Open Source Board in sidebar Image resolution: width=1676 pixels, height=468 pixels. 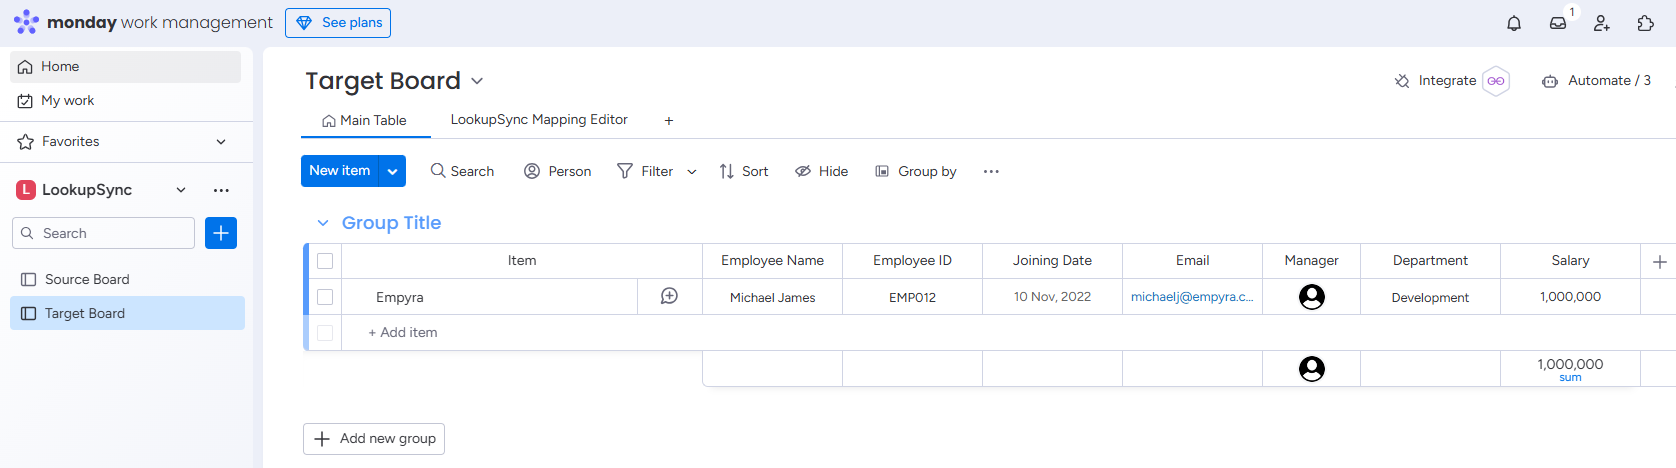pos(127,280)
